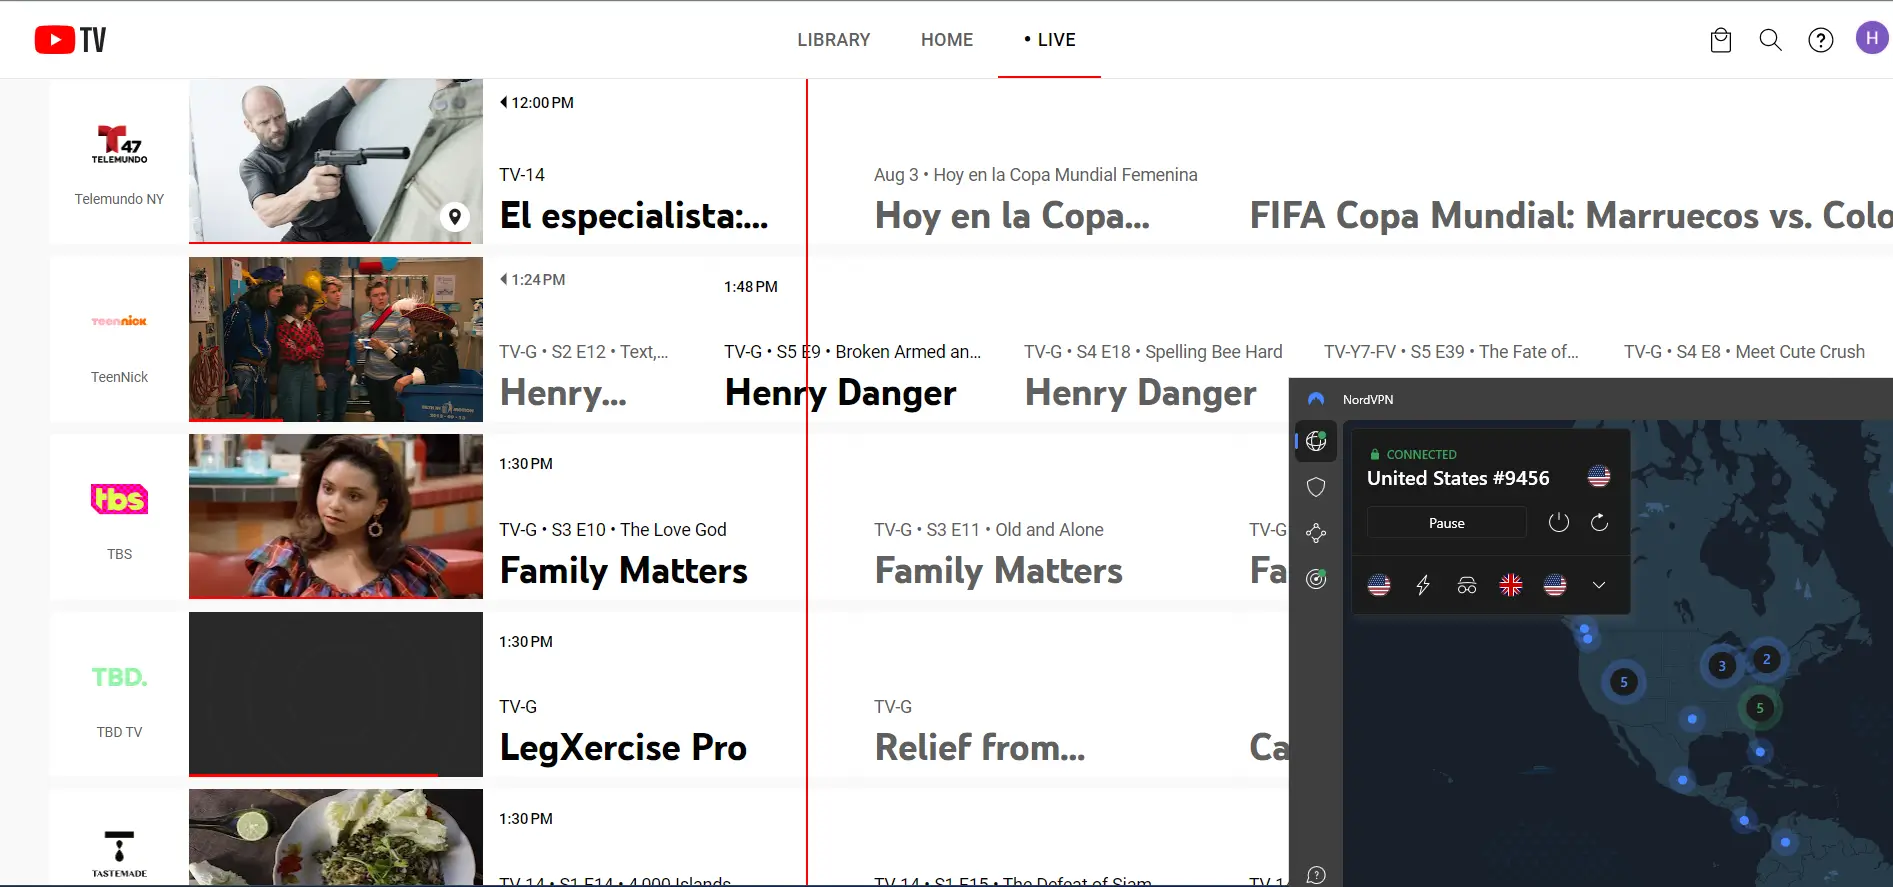The height and width of the screenshot is (887, 1893).
Task: Play the Tastemade salad thumbnail
Action: [x=336, y=837]
